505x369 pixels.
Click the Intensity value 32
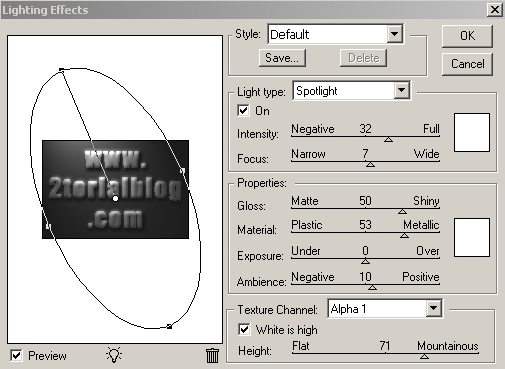[365, 129]
